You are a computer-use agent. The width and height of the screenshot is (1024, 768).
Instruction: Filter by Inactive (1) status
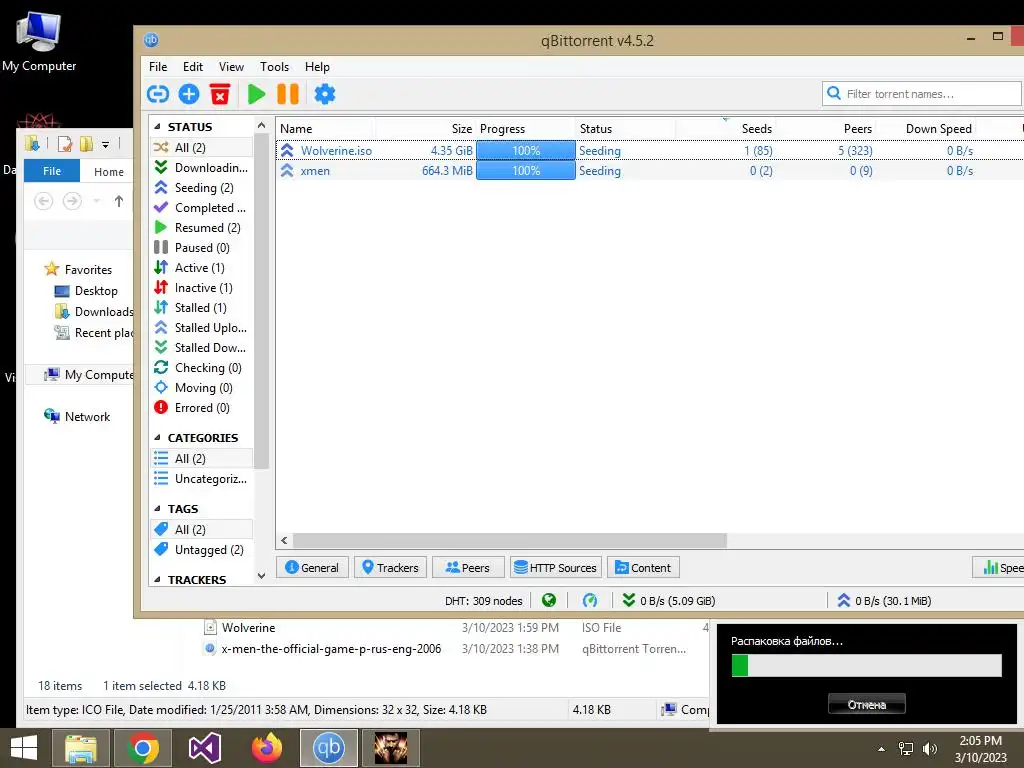(202, 288)
